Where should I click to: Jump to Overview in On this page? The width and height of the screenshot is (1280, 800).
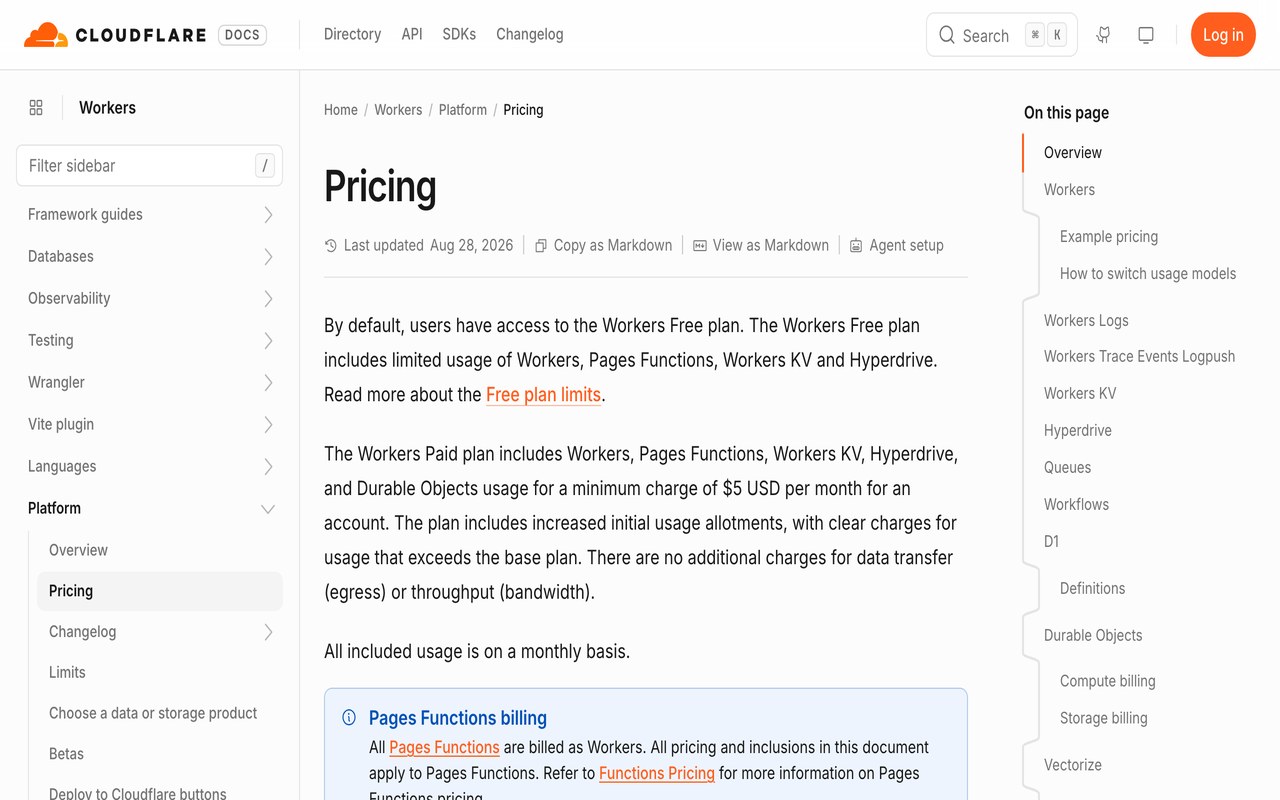(1073, 153)
